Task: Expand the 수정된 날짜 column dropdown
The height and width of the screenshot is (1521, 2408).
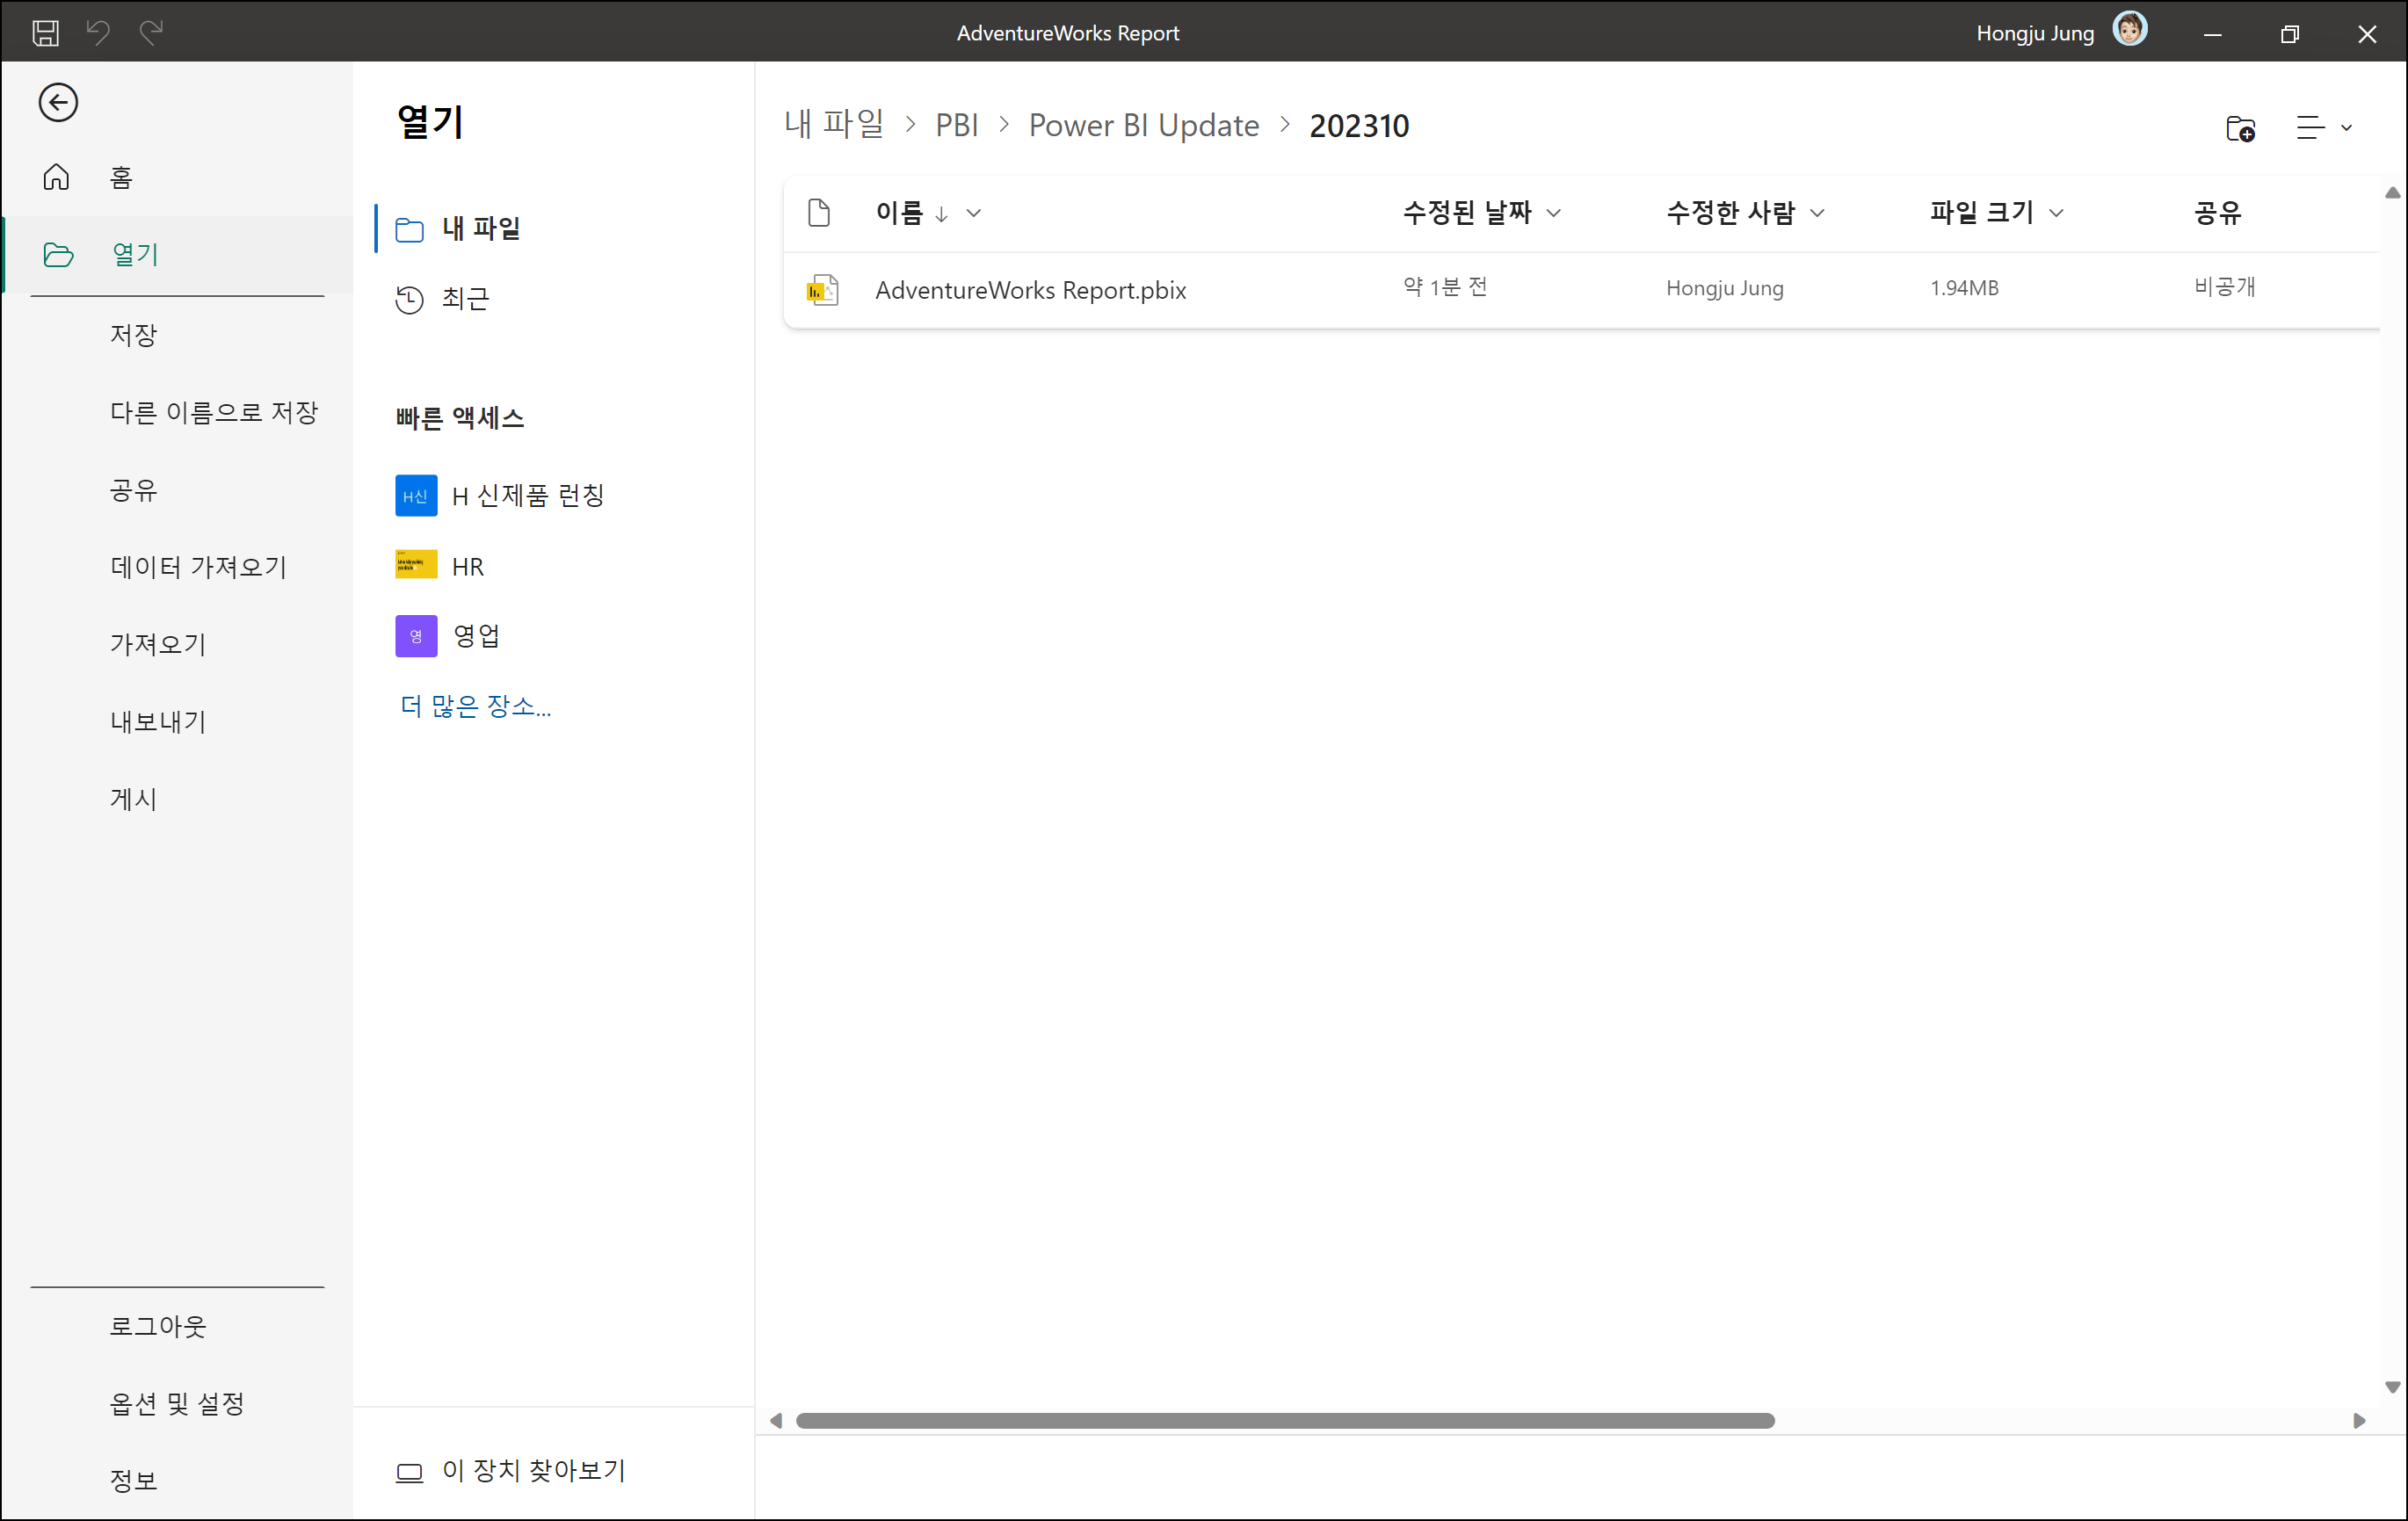Action: coord(1554,213)
